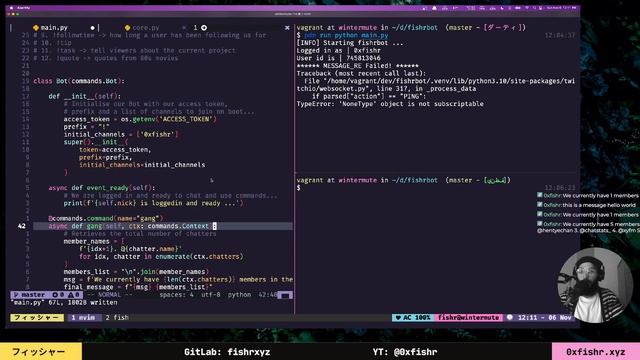
Task: Click '"main.py" 67L, 1002B written' message
Action: [64, 302]
